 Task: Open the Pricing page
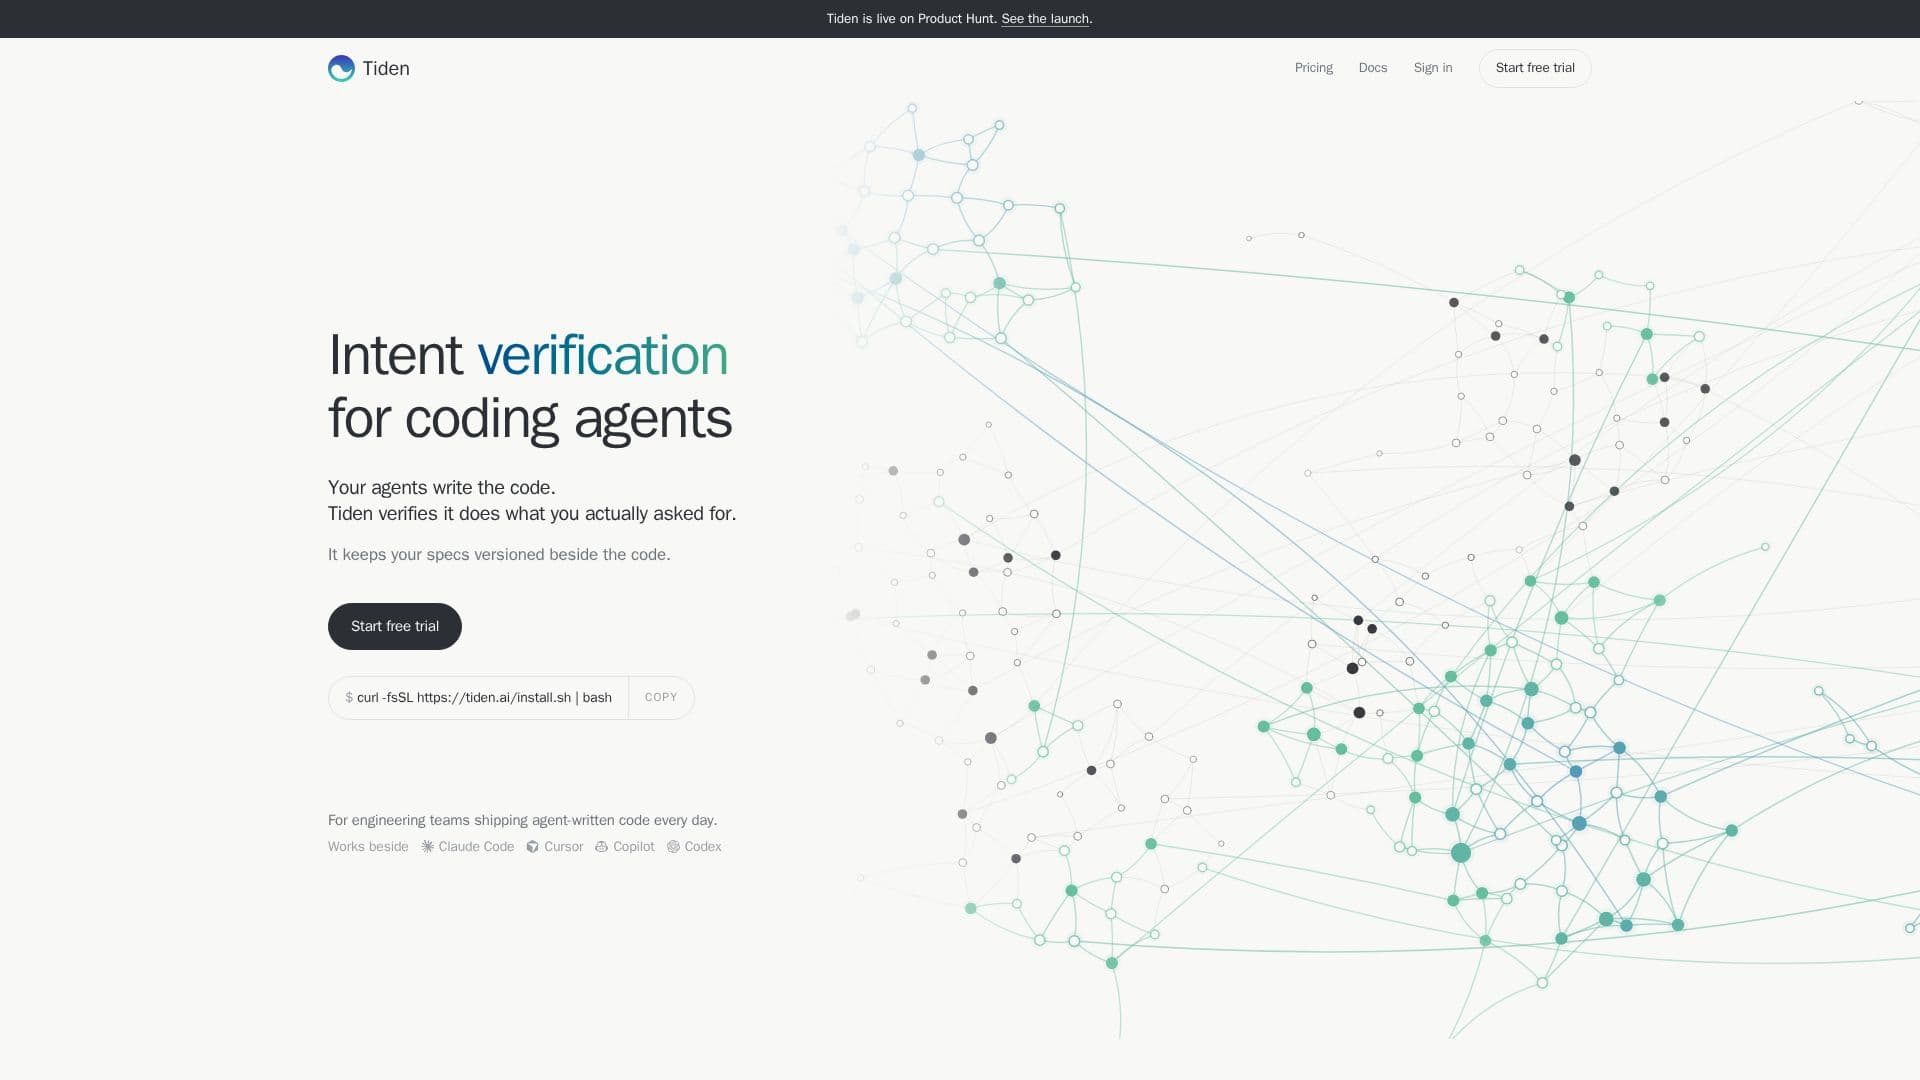1314,68
